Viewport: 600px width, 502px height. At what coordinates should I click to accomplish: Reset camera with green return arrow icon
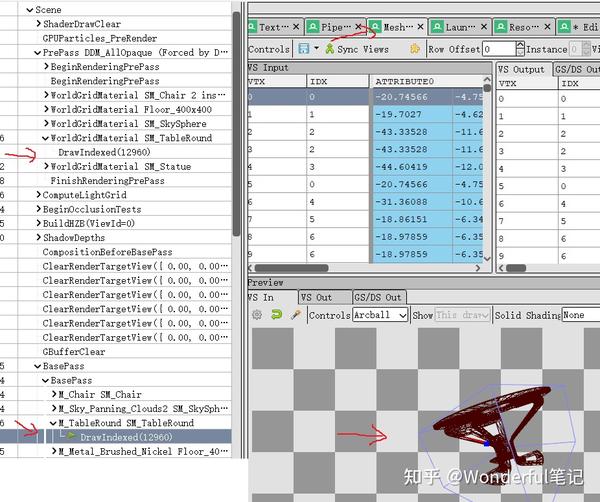click(x=276, y=315)
